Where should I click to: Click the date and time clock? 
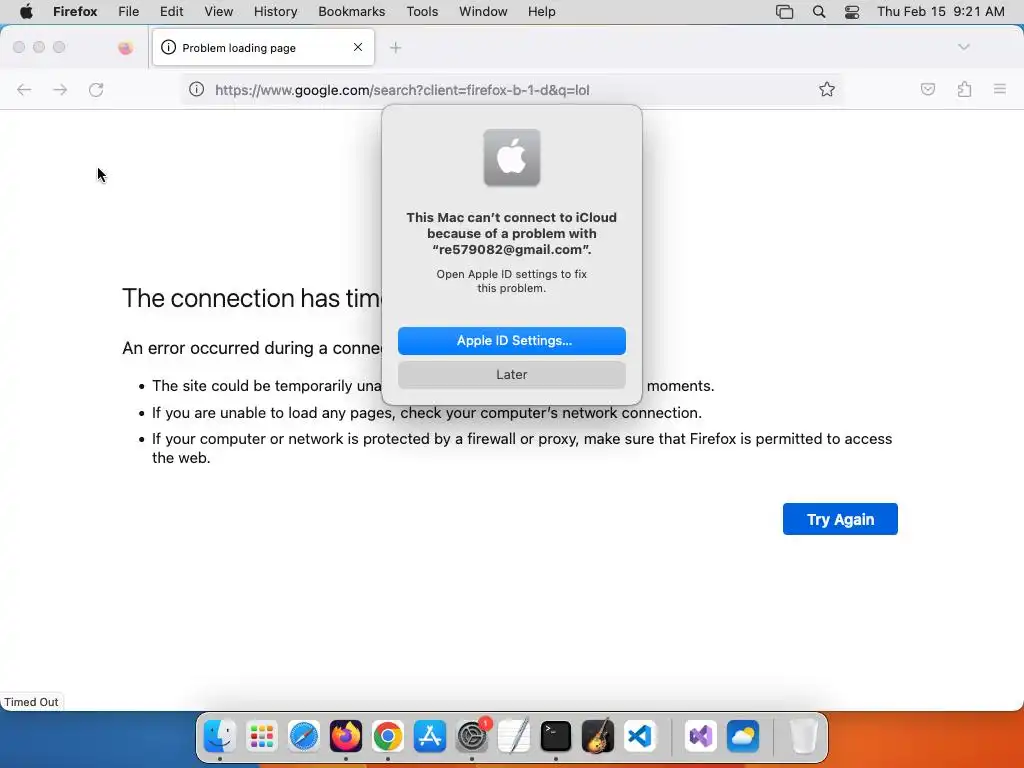click(x=940, y=12)
